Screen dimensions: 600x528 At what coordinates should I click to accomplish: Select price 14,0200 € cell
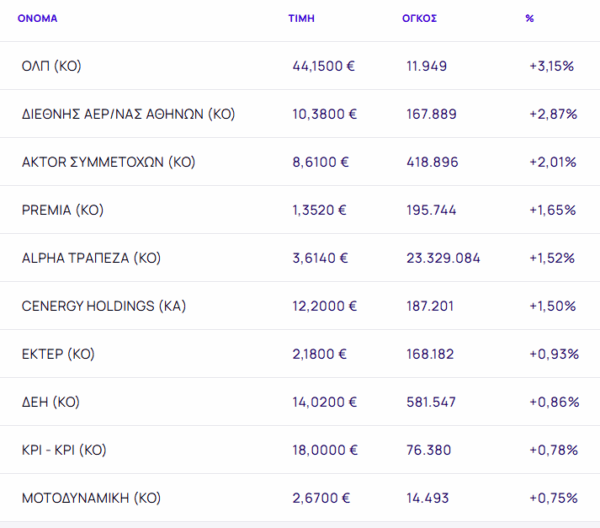pyautogui.click(x=324, y=402)
